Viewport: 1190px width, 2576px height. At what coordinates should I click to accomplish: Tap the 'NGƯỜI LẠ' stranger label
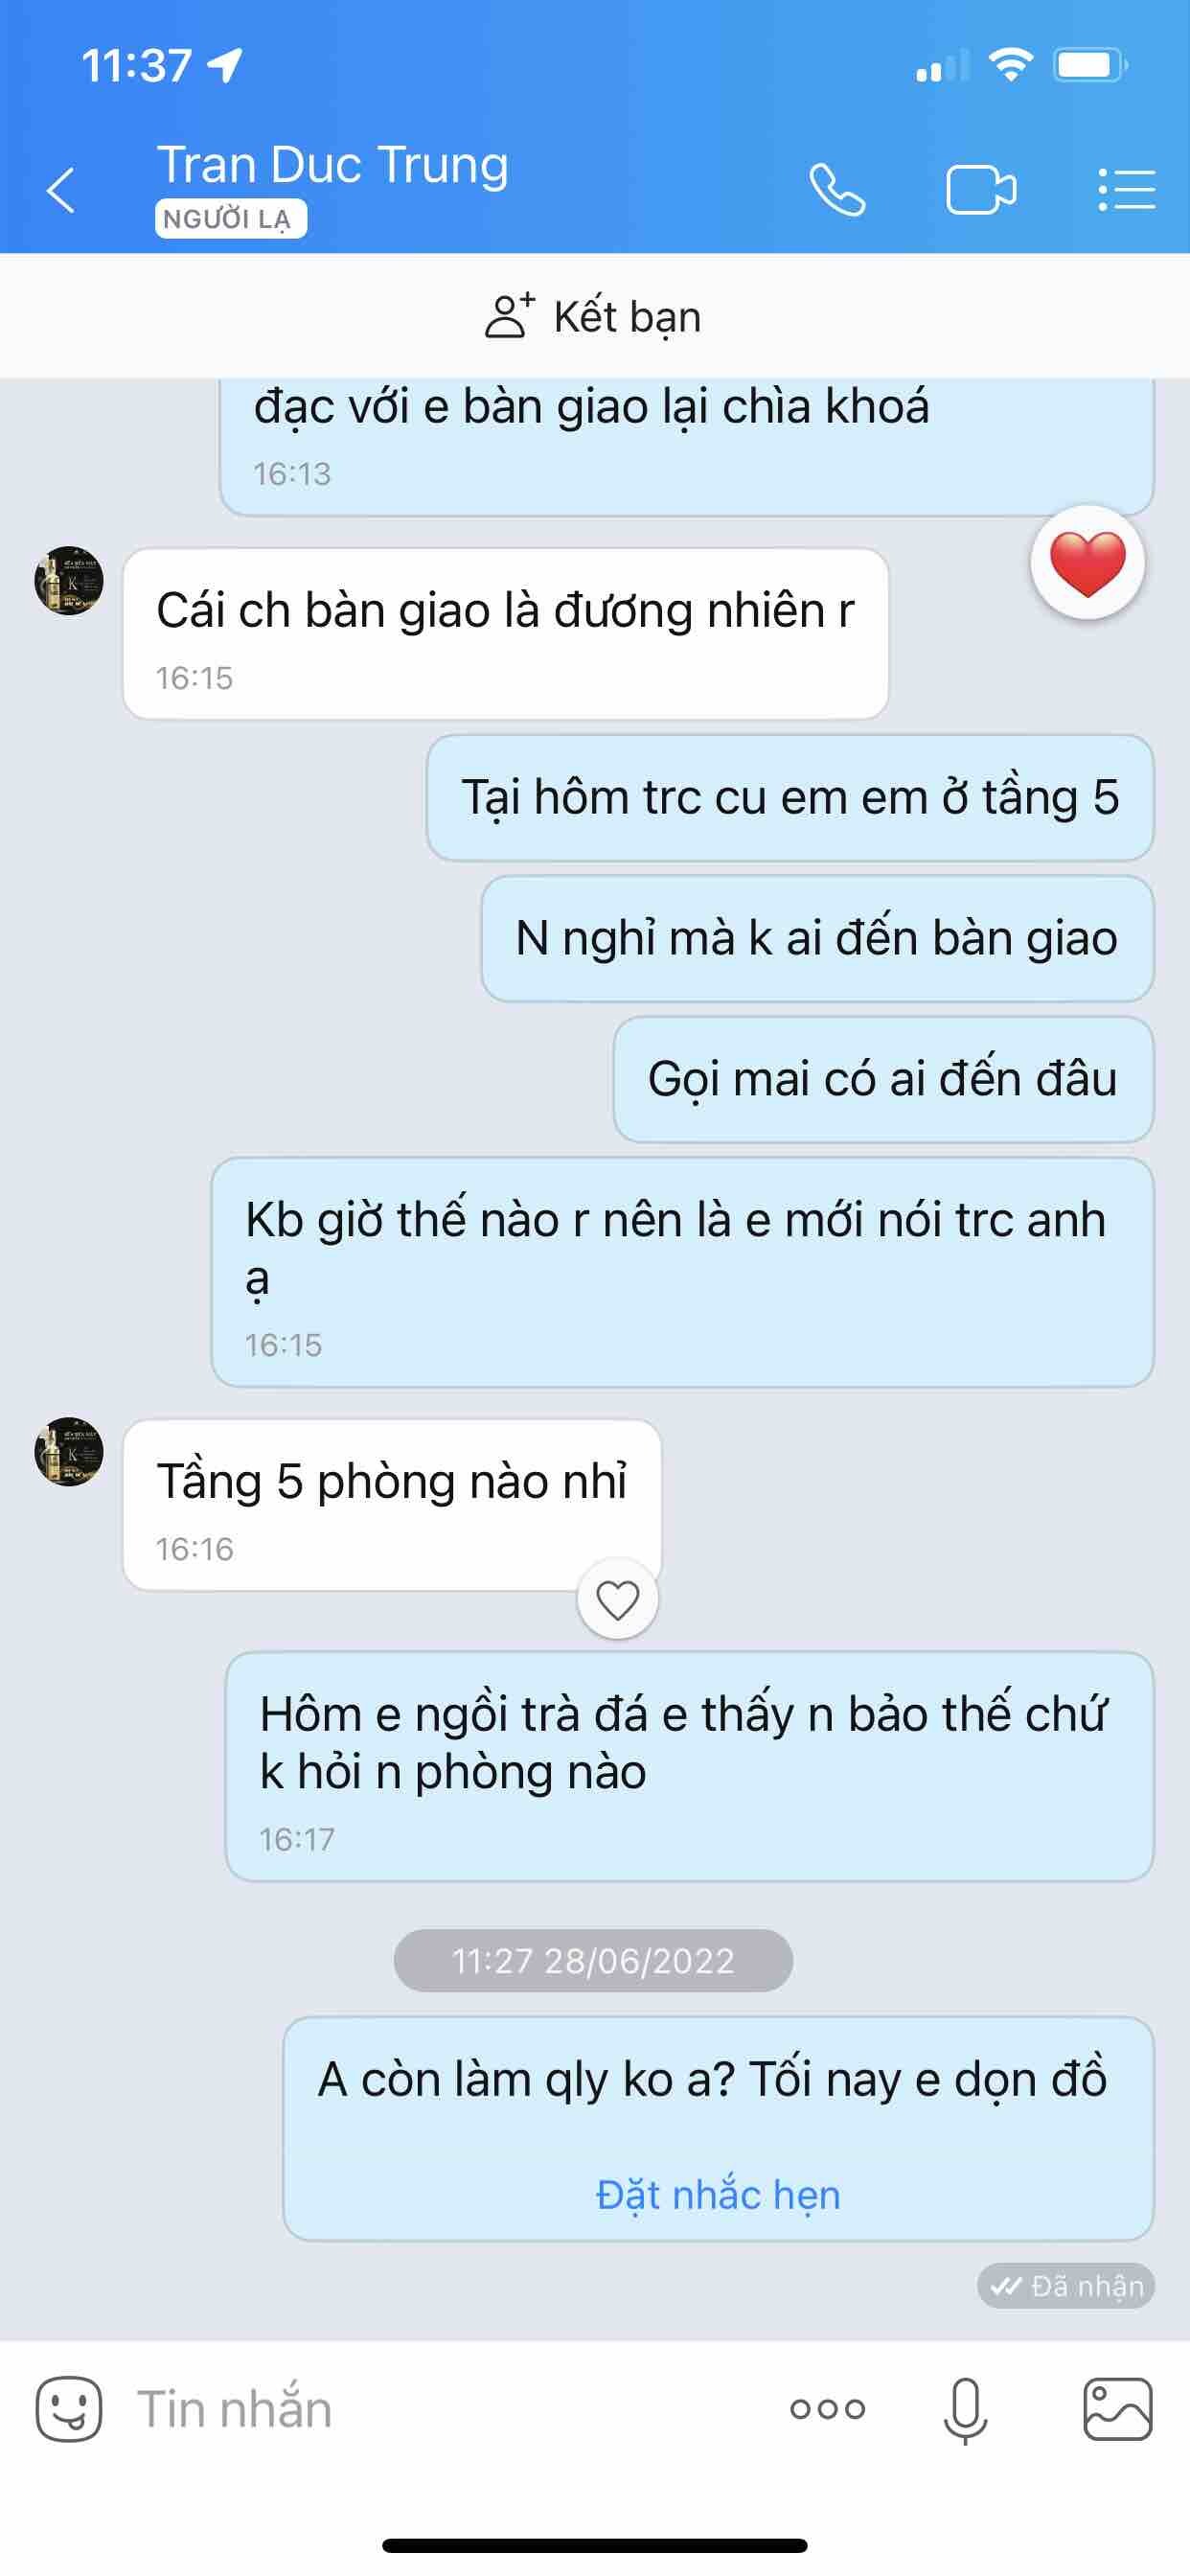point(231,219)
